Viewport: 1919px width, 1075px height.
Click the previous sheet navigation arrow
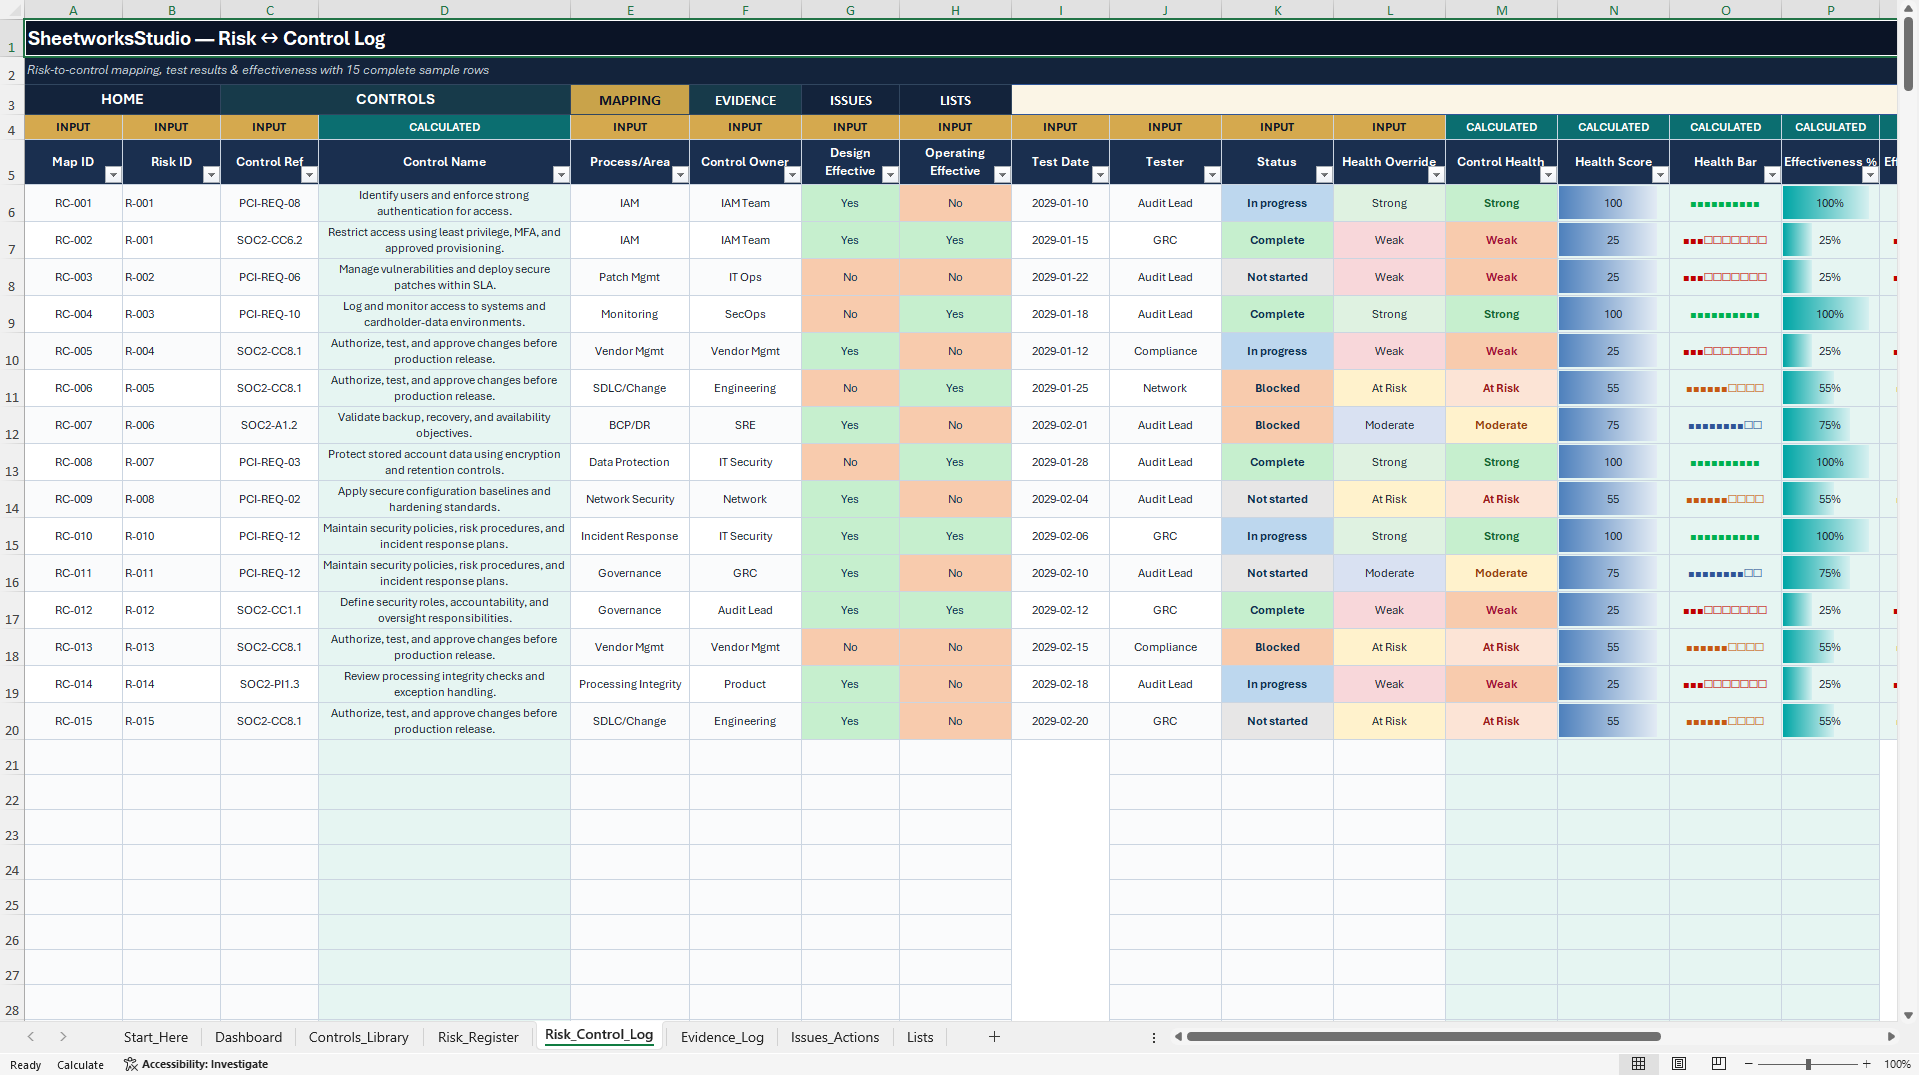tap(31, 1037)
